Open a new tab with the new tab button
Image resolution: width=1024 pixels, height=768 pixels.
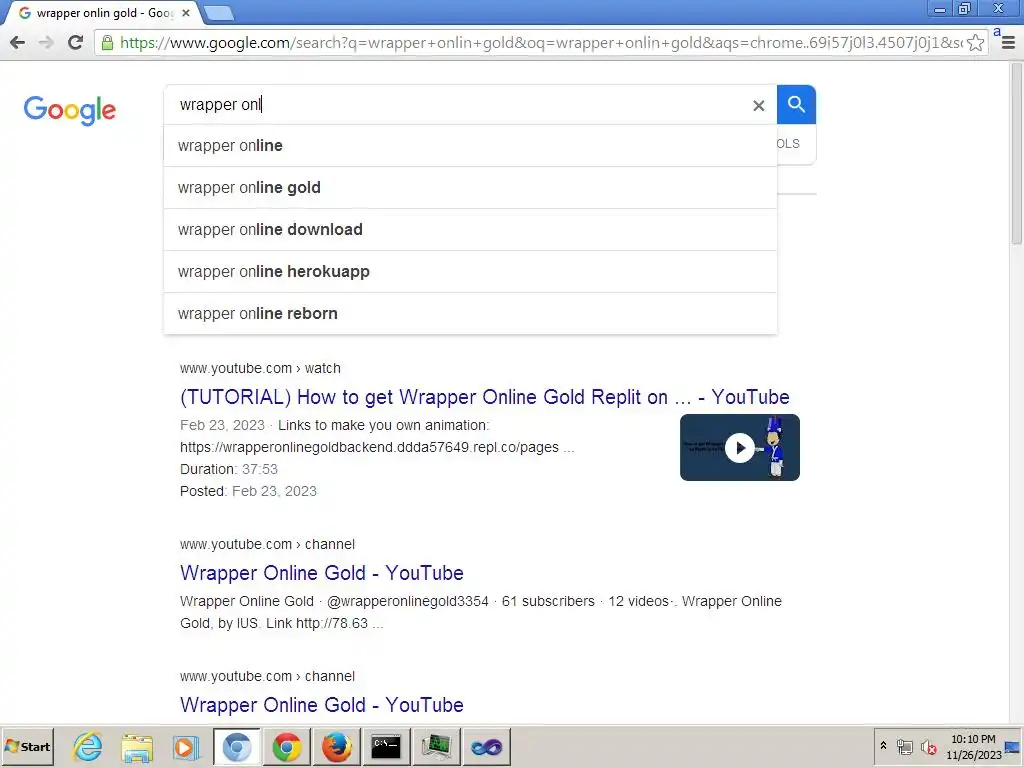coord(219,13)
